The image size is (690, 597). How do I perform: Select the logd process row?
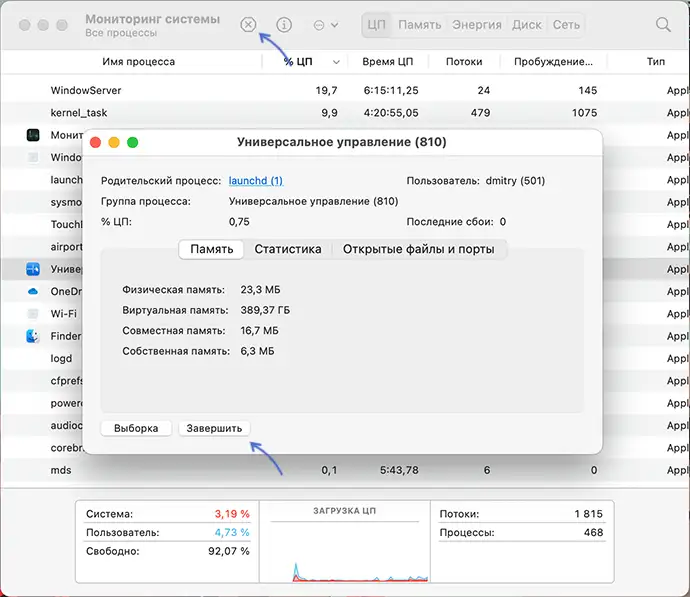pos(42,359)
